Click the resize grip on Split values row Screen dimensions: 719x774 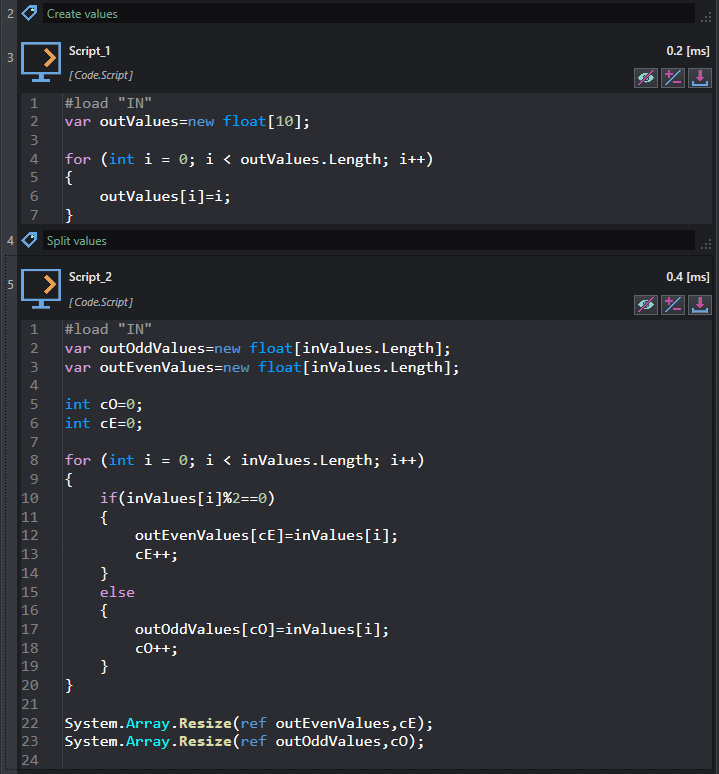[706, 244]
